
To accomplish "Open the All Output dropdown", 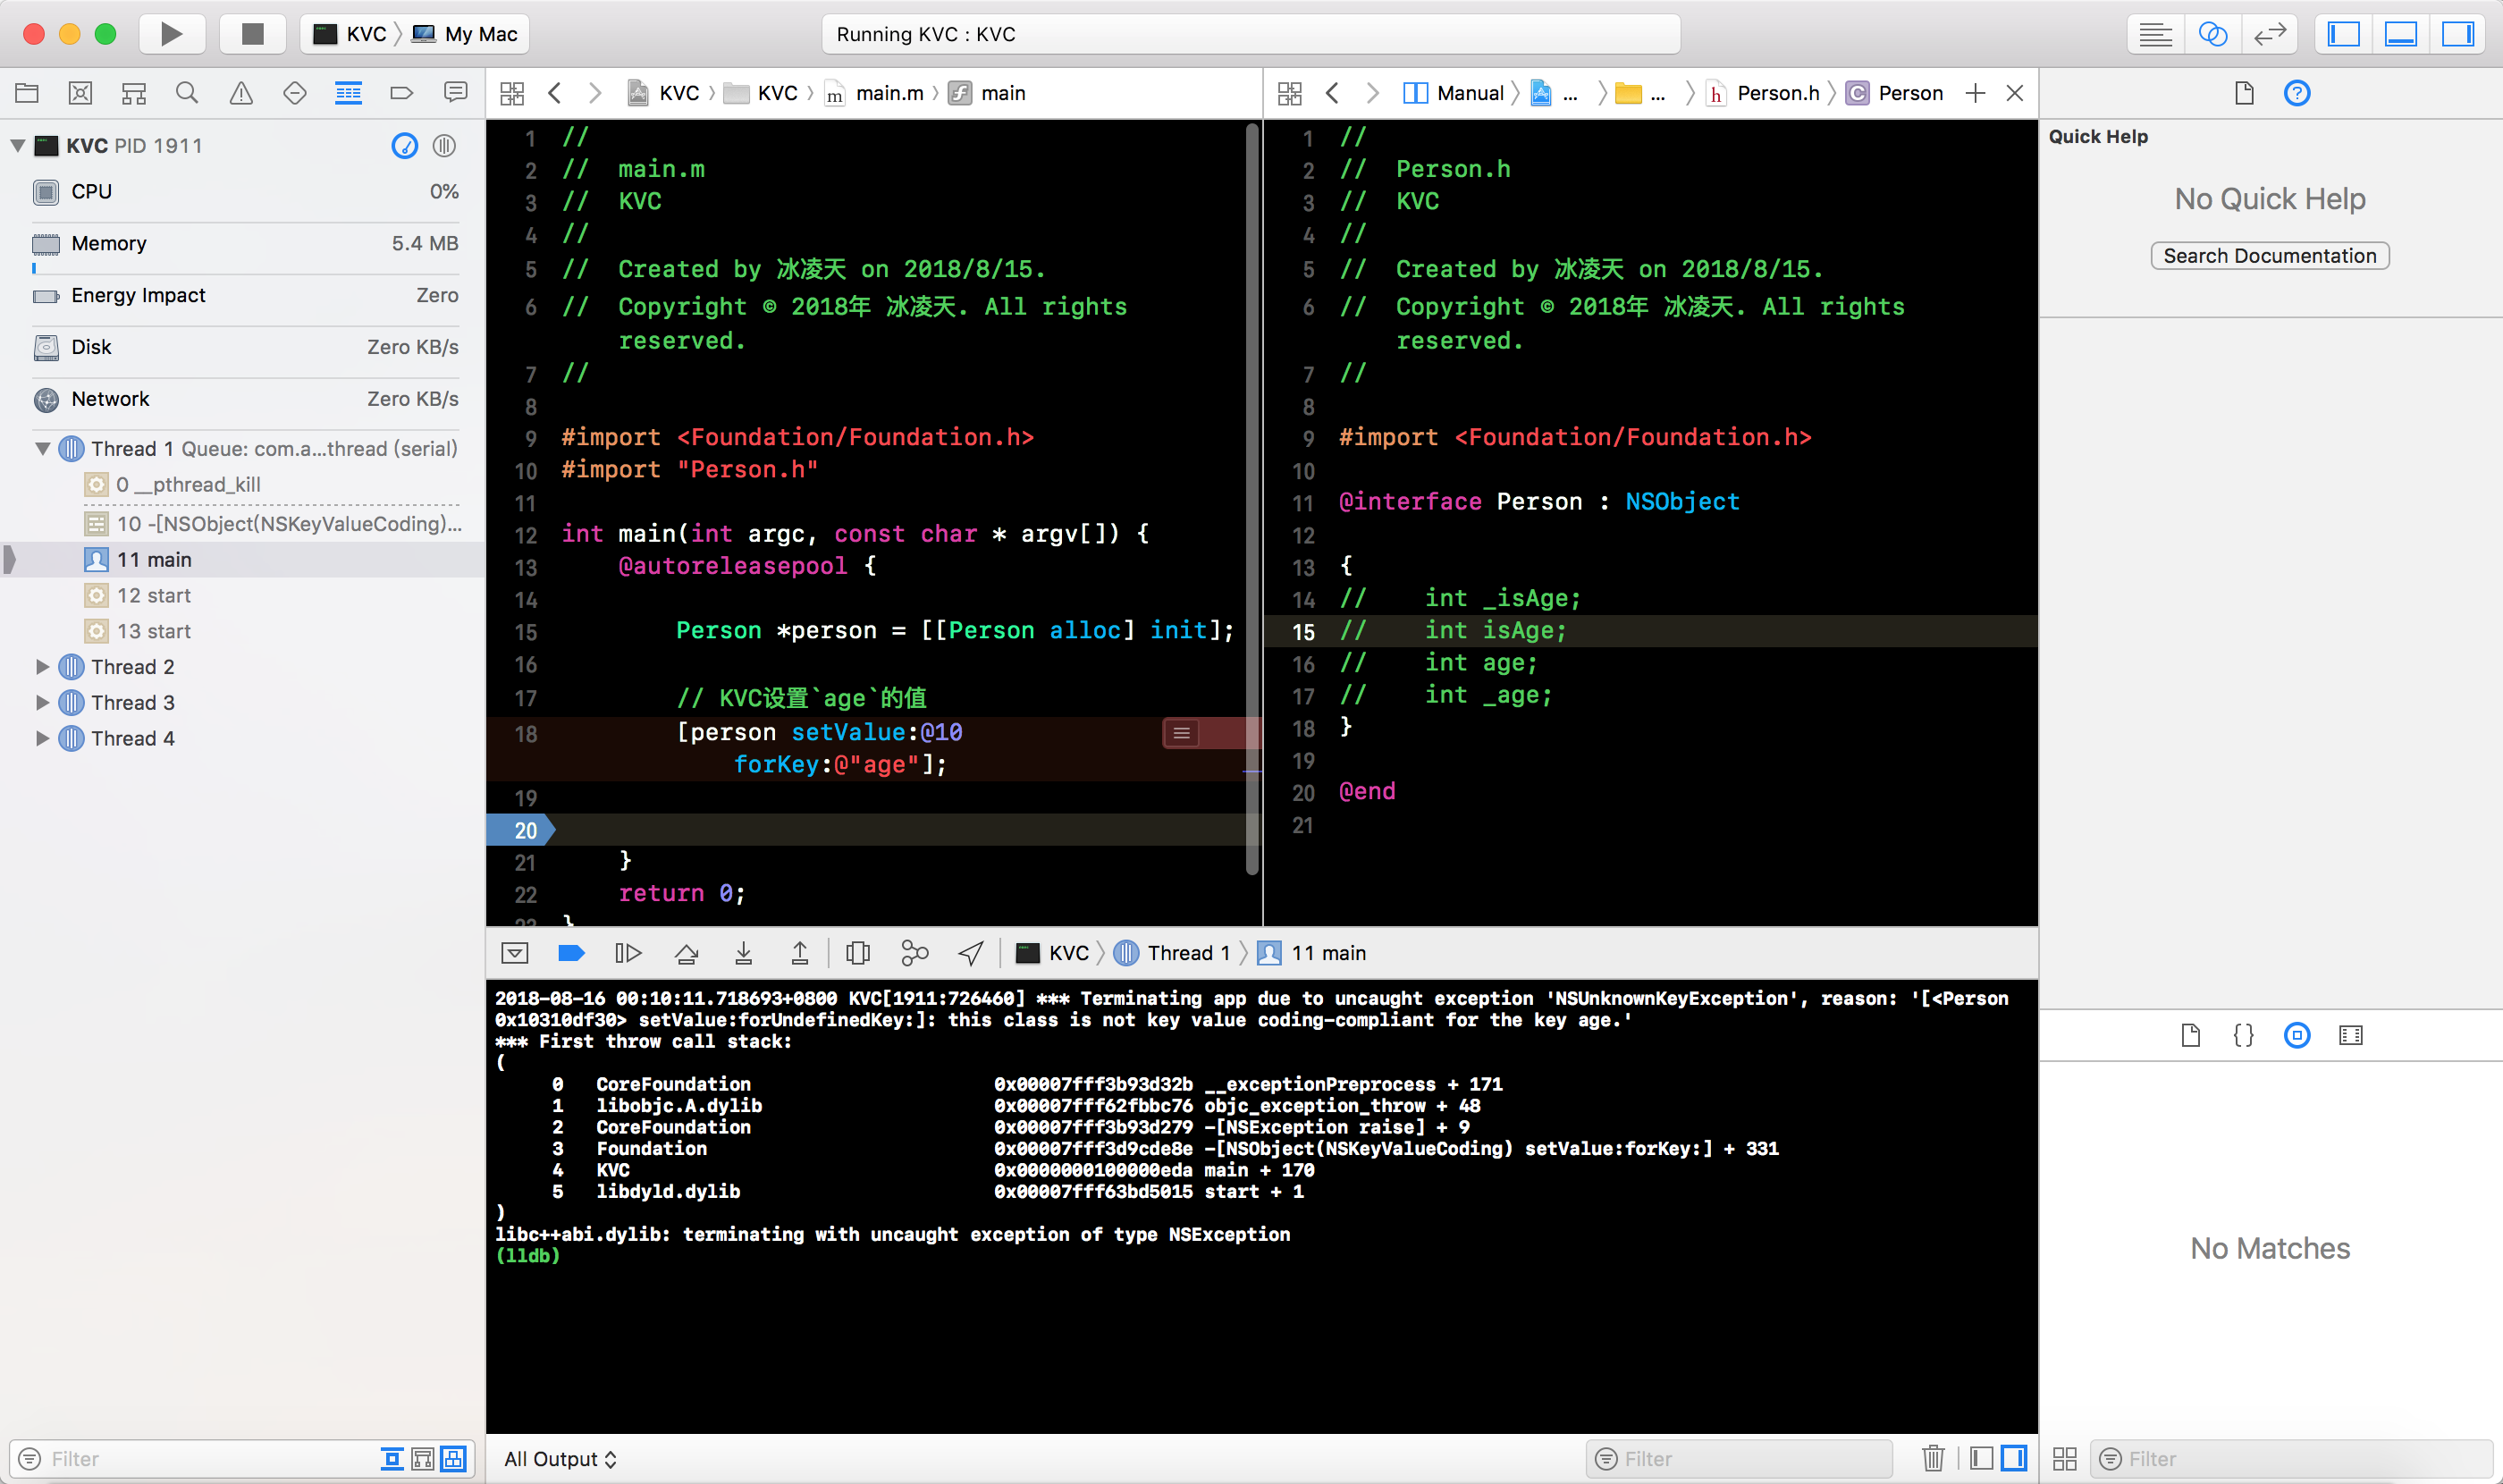I will (560, 1458).
